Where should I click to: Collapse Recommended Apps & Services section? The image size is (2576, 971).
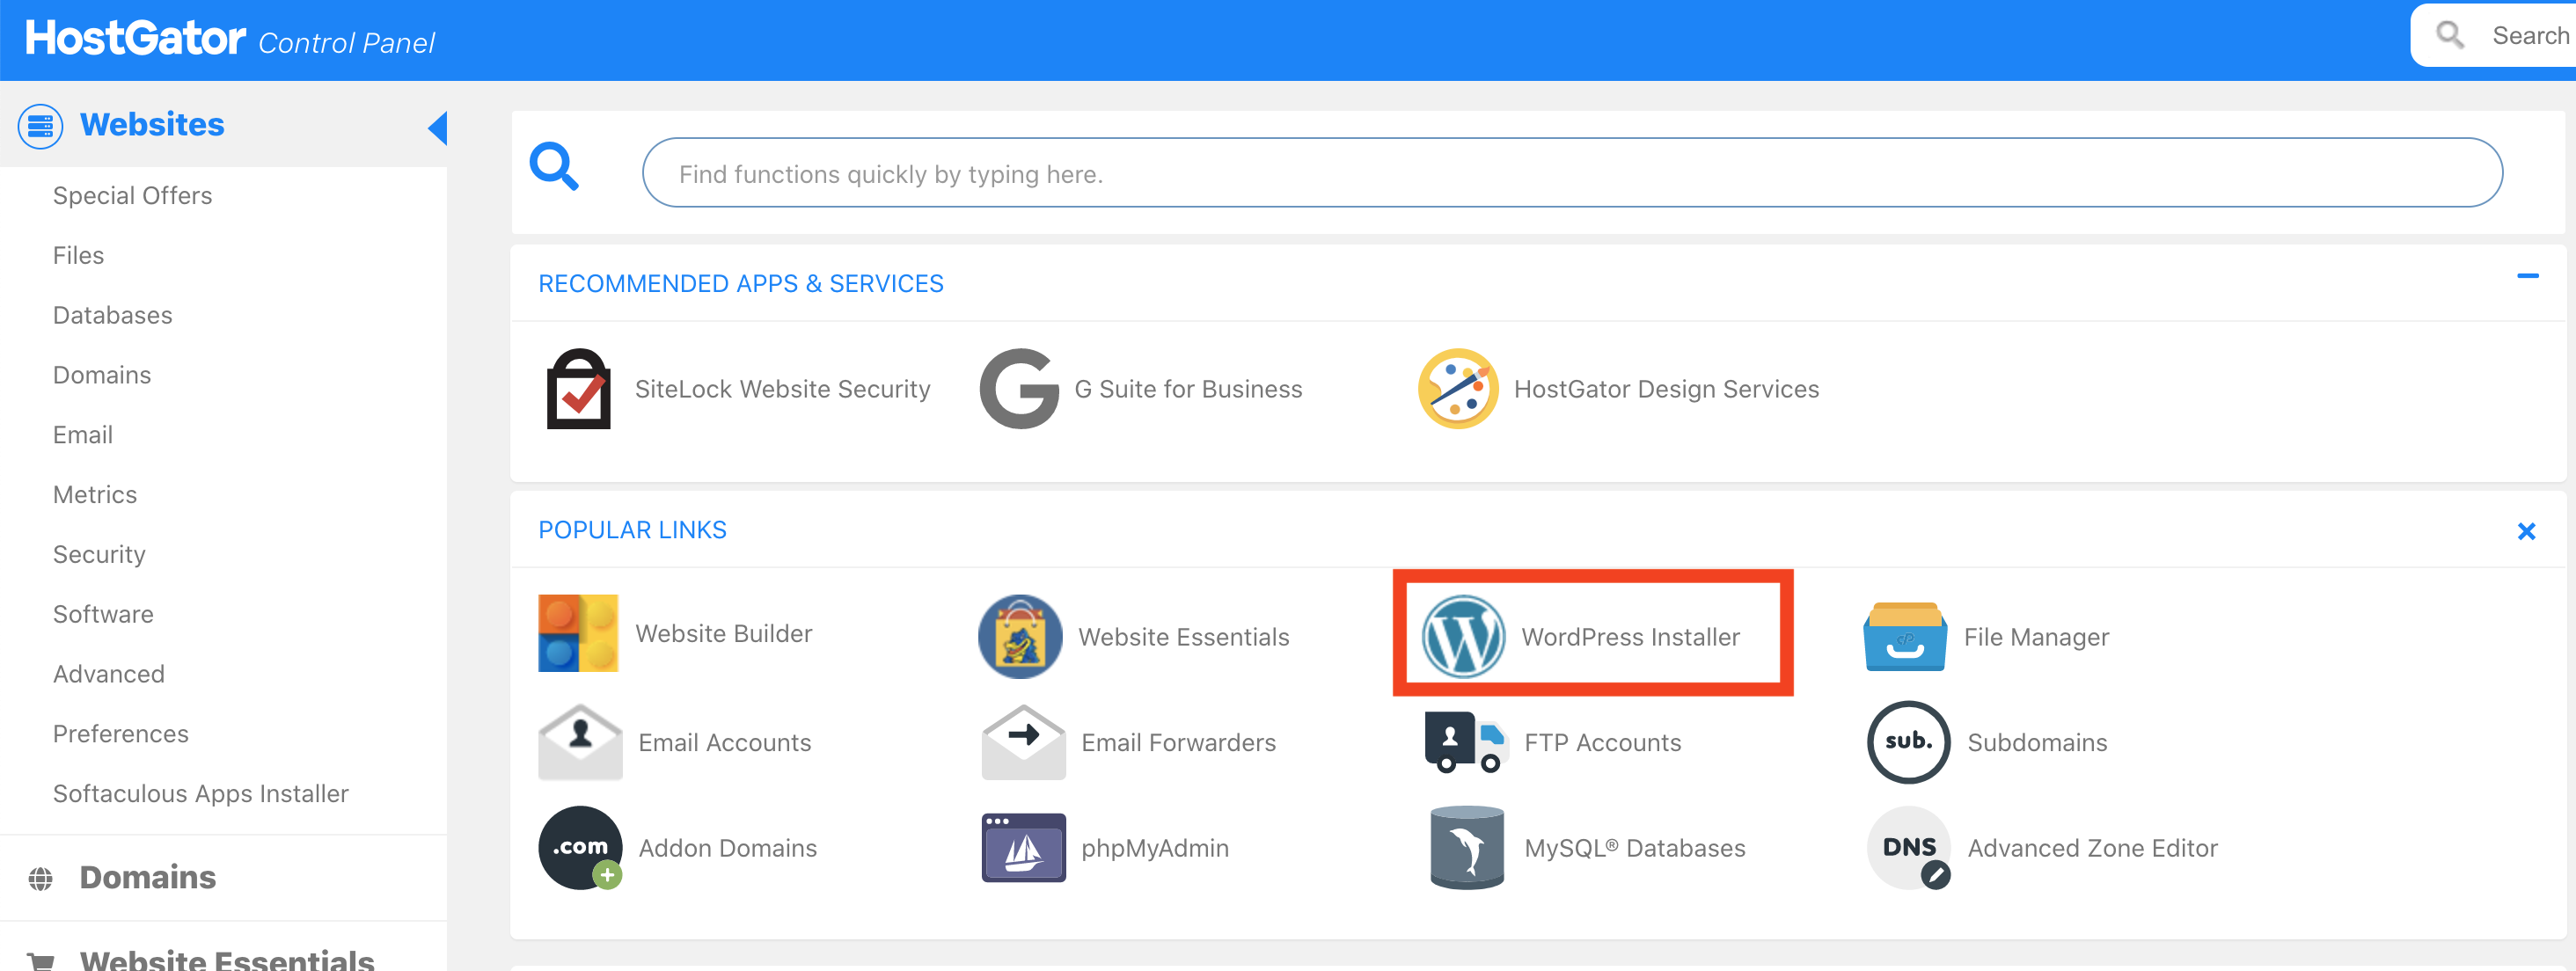click(x=2527, y=276)
